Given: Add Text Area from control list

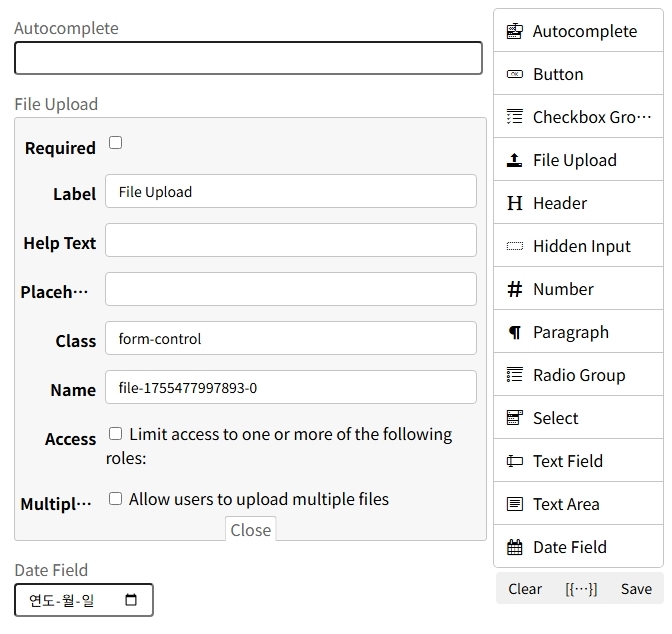Looking at the screenshot, I should (578, 504).
